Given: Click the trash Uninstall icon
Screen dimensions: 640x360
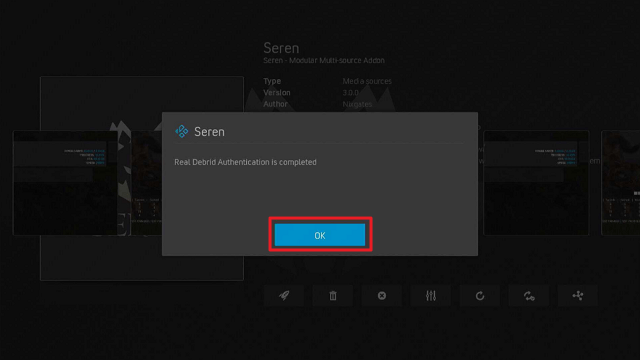Looking at the screenshot, I should click(x=333, y=296).
